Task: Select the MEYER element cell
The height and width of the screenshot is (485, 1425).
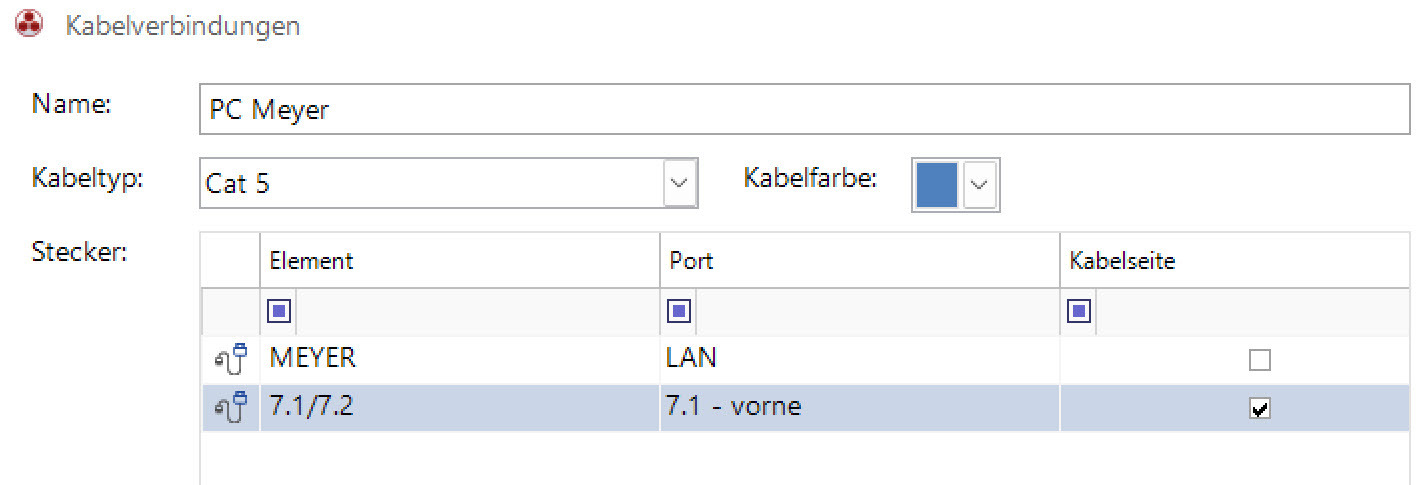Action: [x=460, y=360]
